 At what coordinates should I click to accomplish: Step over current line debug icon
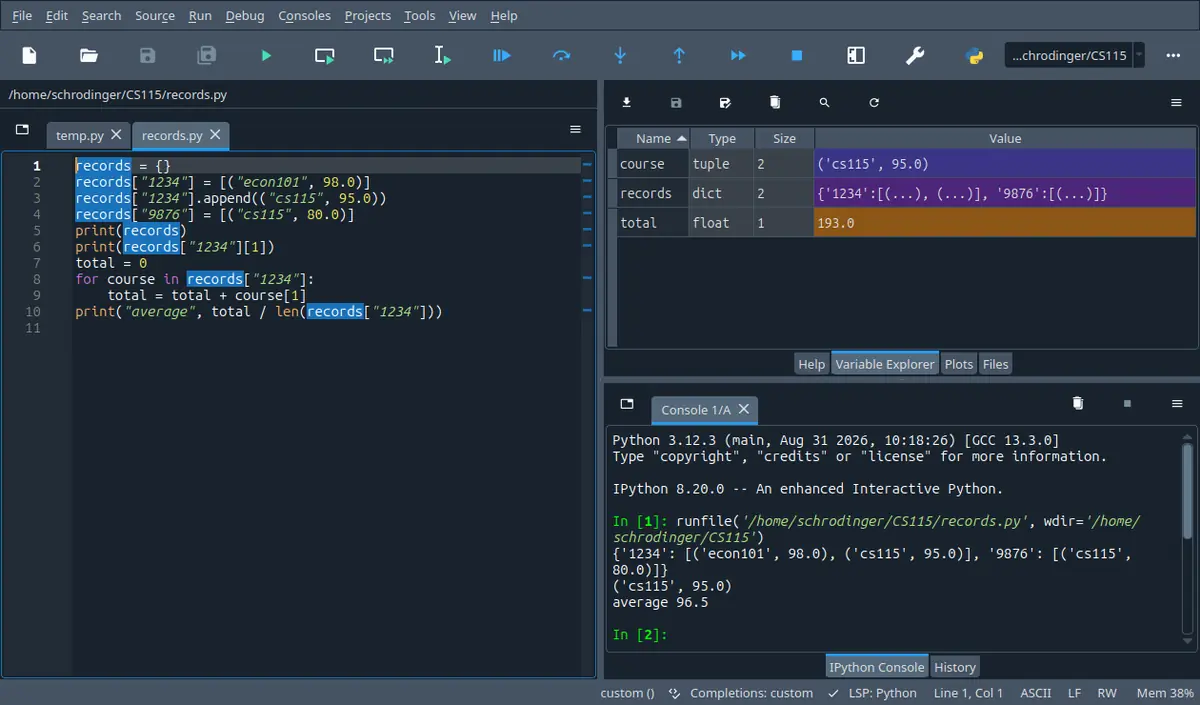[561, 56]
